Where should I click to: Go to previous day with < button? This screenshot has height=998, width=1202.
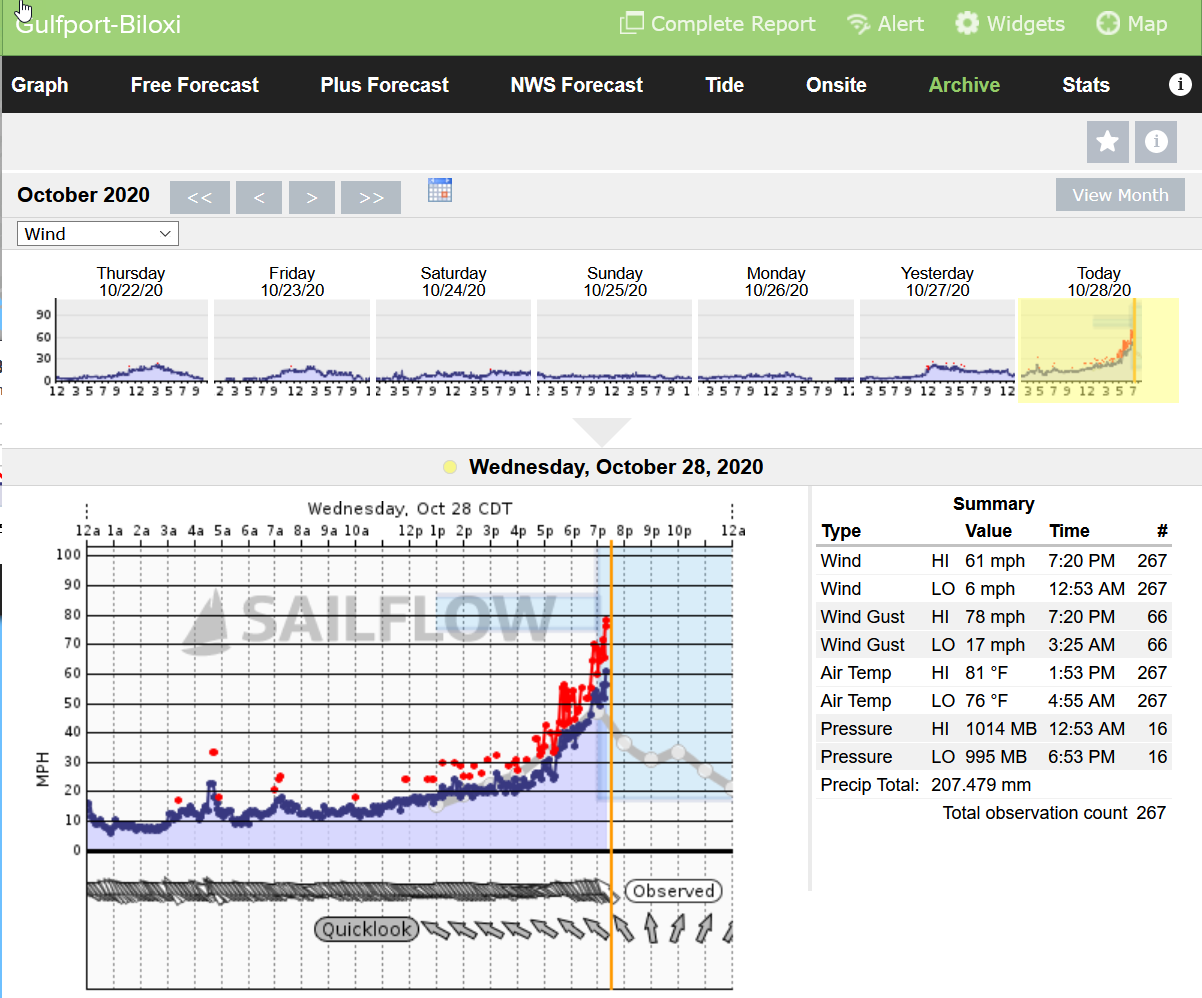[259, 198]
